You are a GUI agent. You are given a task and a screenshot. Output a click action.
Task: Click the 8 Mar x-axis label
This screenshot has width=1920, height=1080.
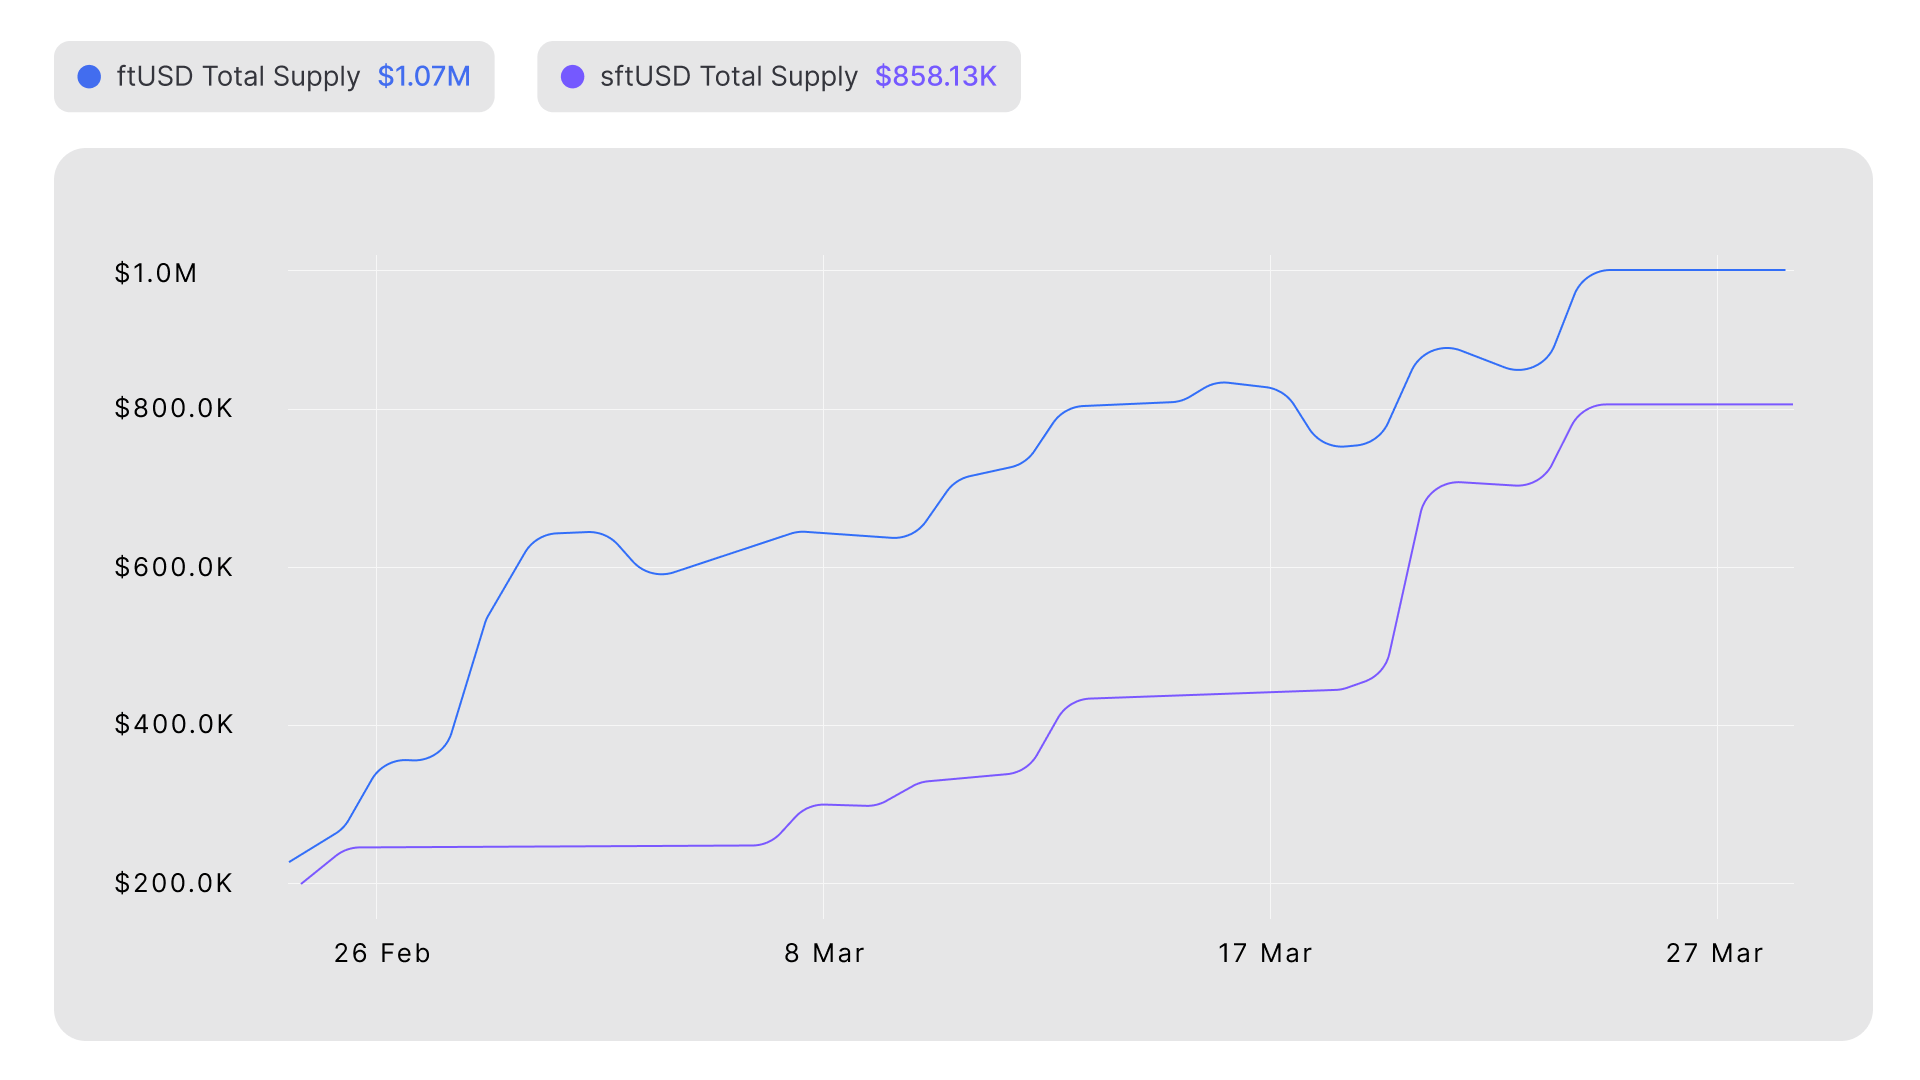point(824,953)
